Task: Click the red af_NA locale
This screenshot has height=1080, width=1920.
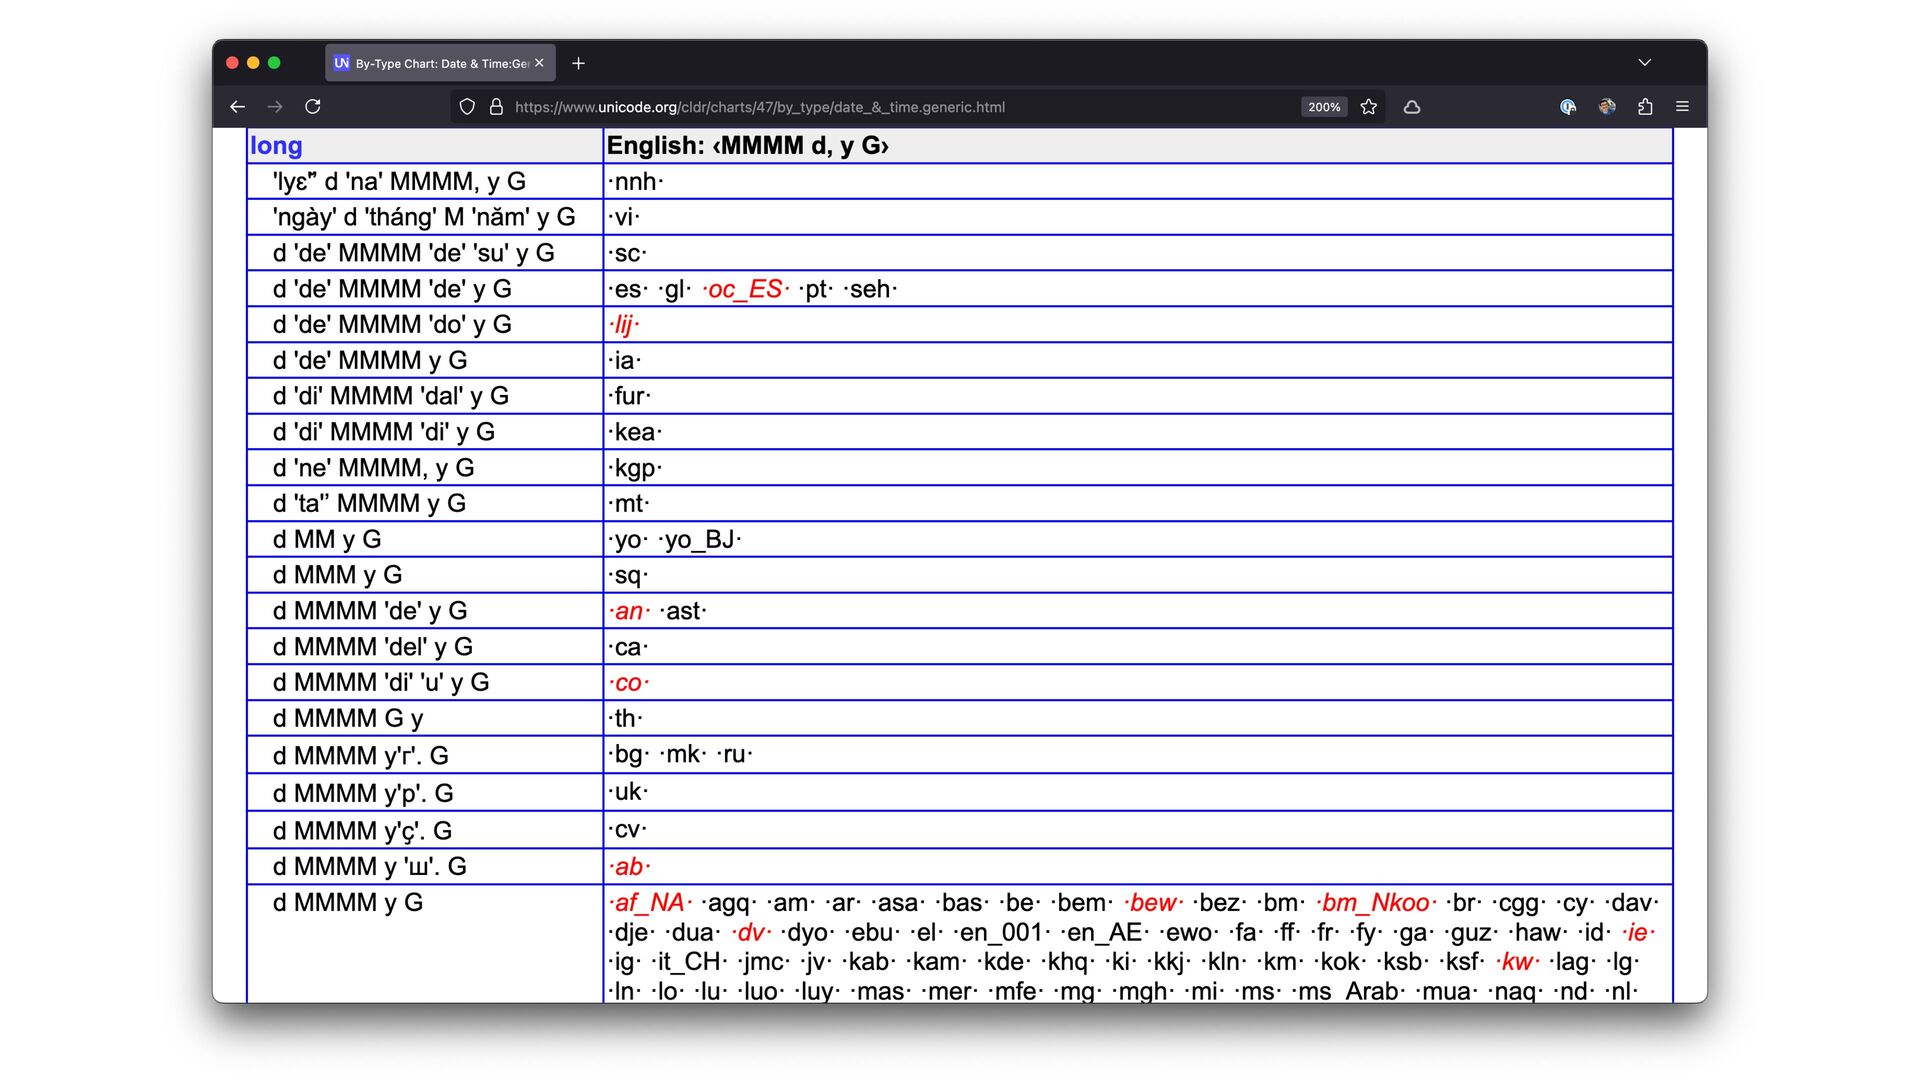Action: point(650,903)
